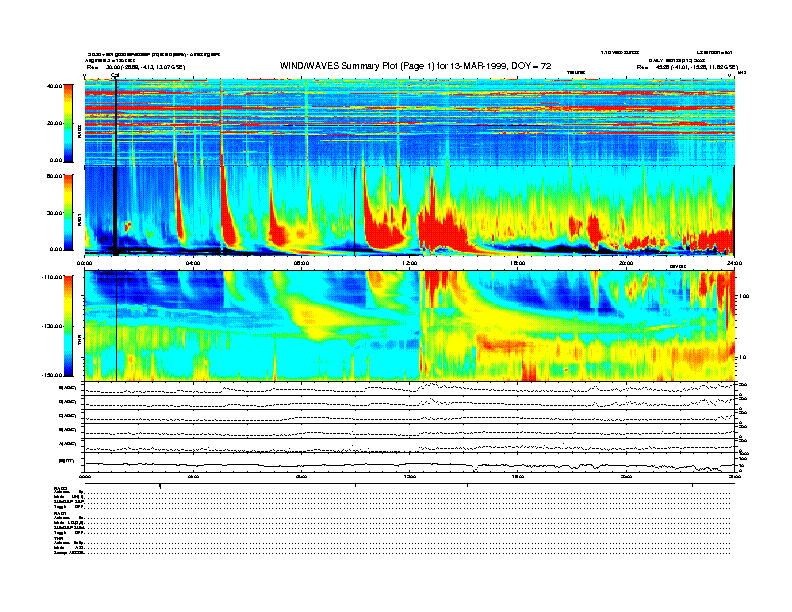Click the -130.00 label on TNR scale

pyautogui.click(x=52, y=326)
